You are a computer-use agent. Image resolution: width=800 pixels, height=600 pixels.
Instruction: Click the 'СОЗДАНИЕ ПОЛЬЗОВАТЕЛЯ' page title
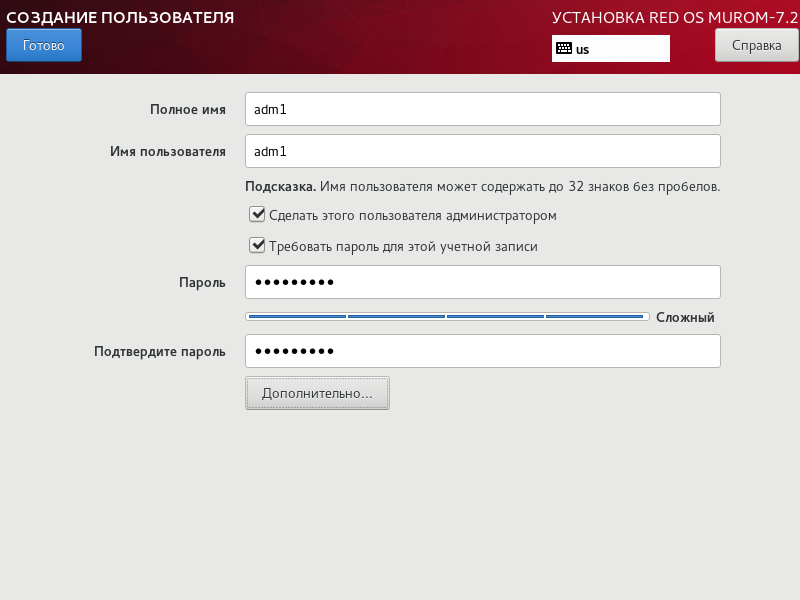coord(120,17)
